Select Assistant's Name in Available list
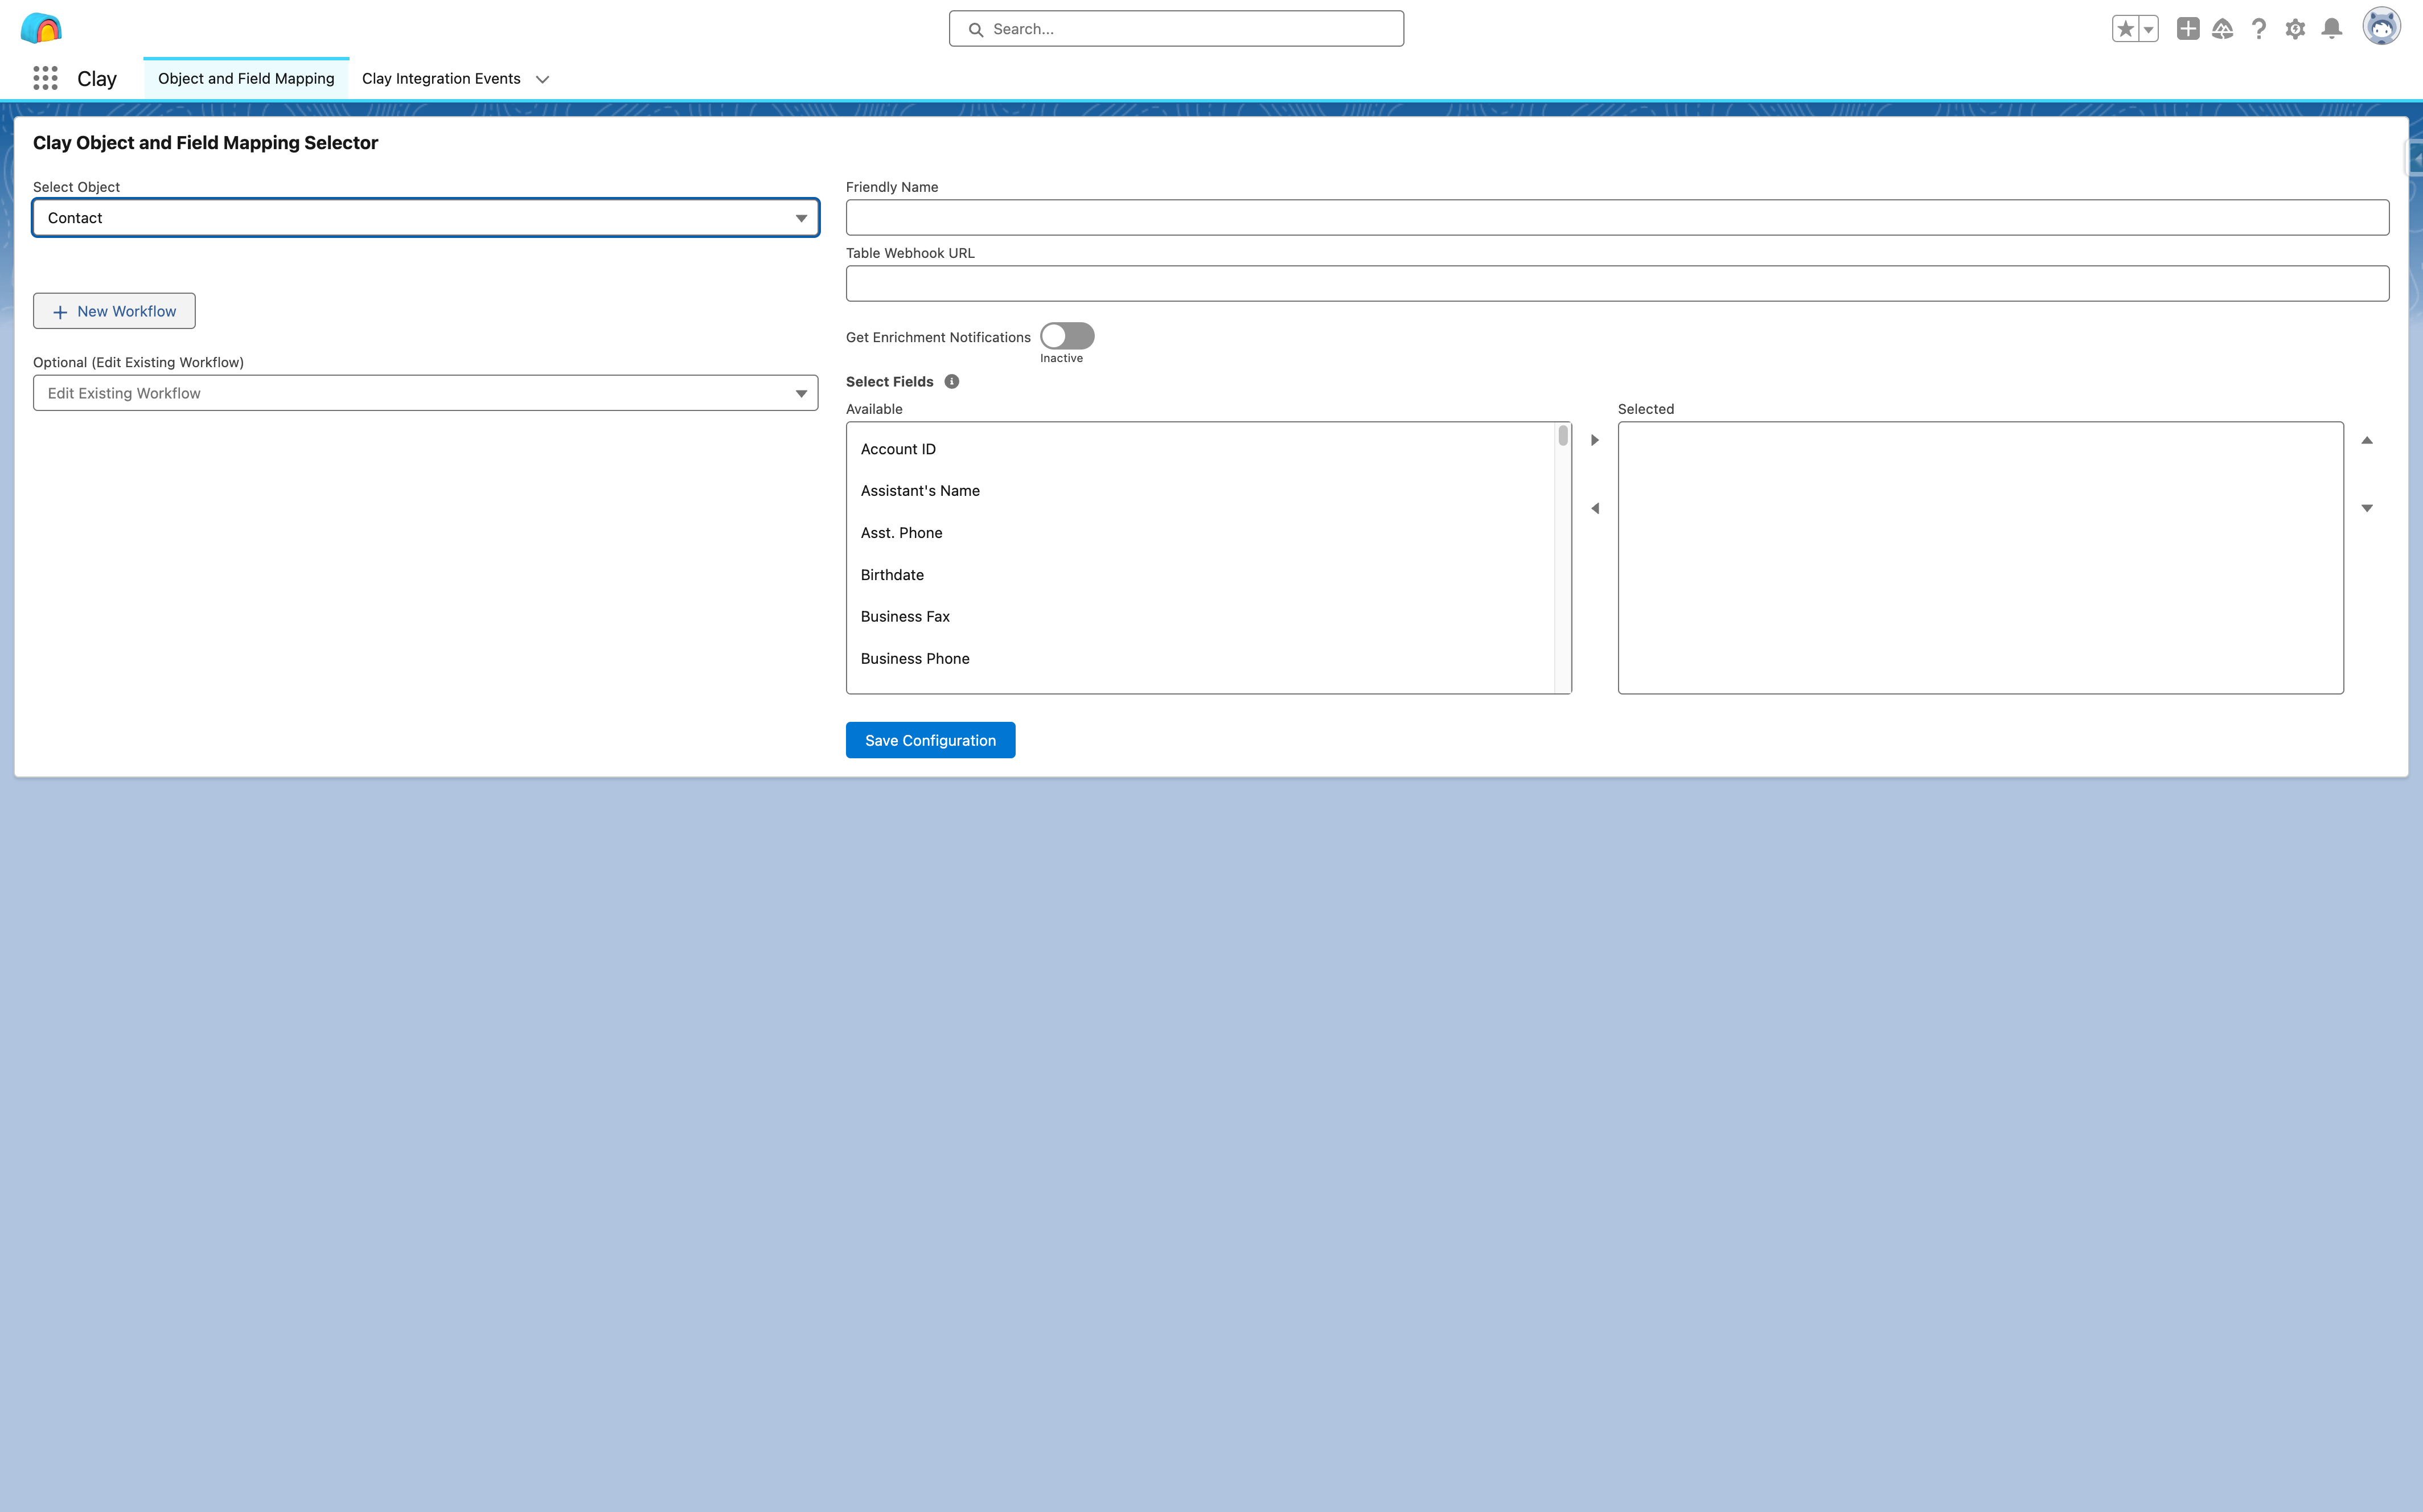Screen dimensions: 2423x1512 point(1201,491)
